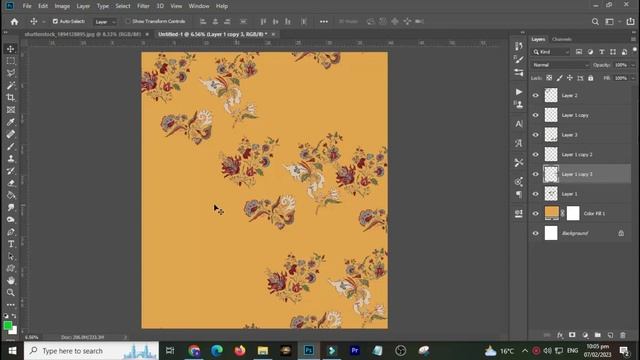Hide the Layer 3 layer

pos(536,135)
